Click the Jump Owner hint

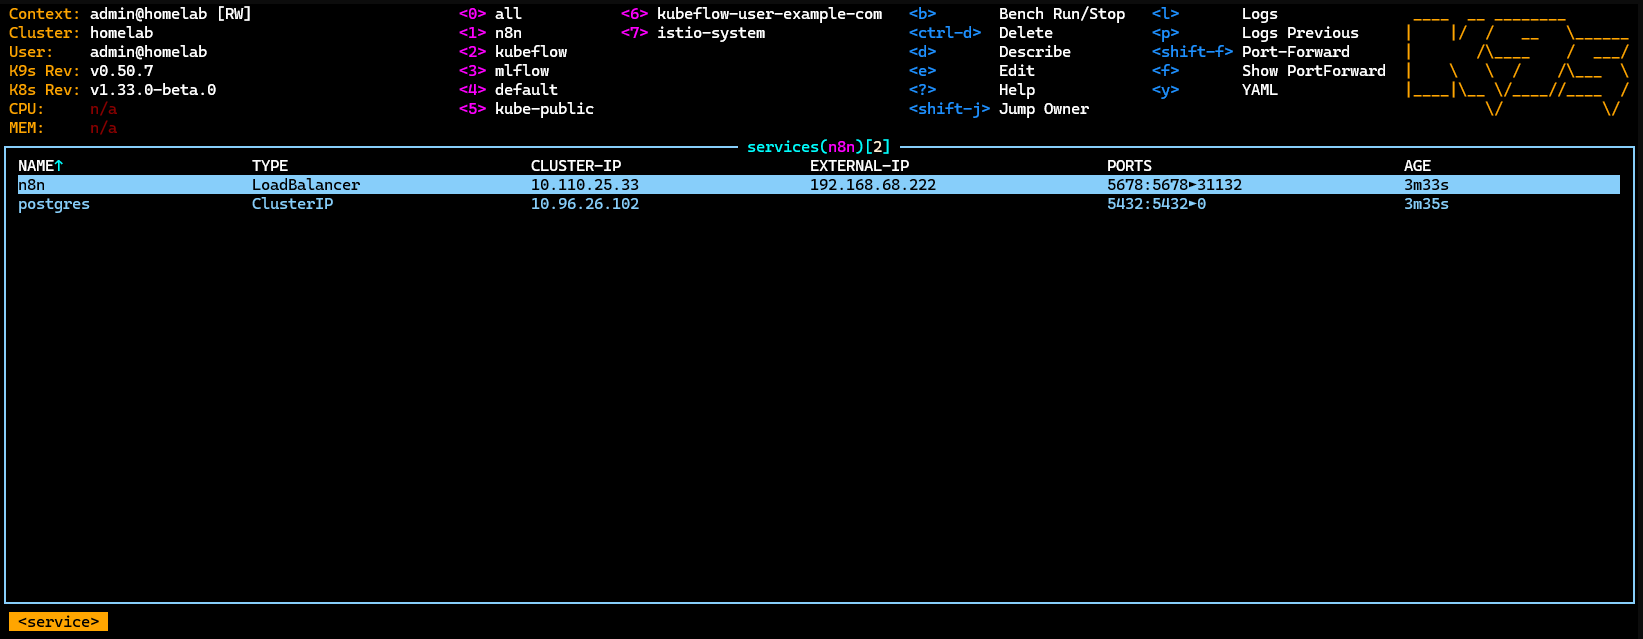[1044, 109]
